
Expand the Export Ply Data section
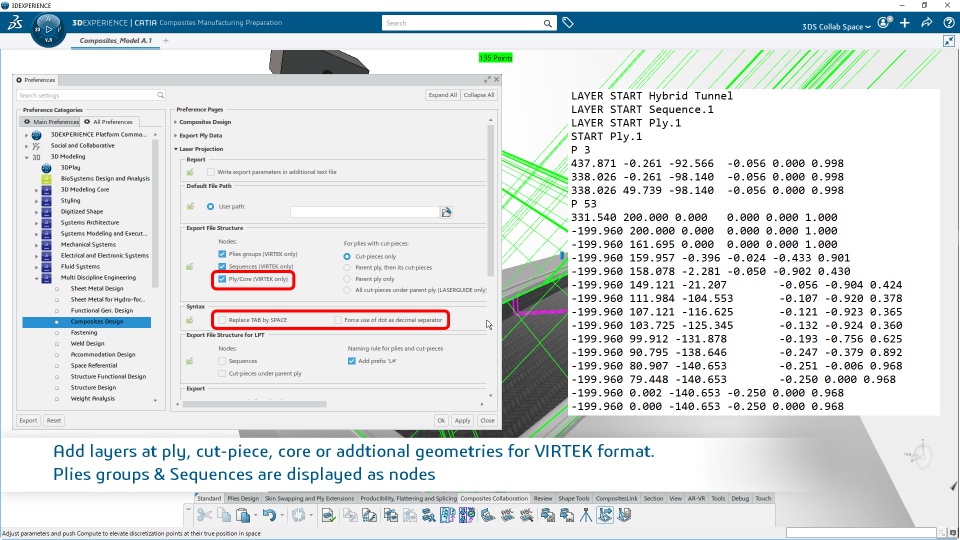(x=176, y=135)
